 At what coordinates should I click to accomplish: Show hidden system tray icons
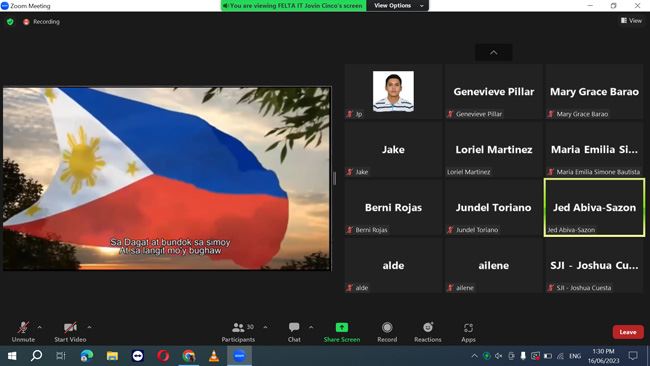click(475, 356)
